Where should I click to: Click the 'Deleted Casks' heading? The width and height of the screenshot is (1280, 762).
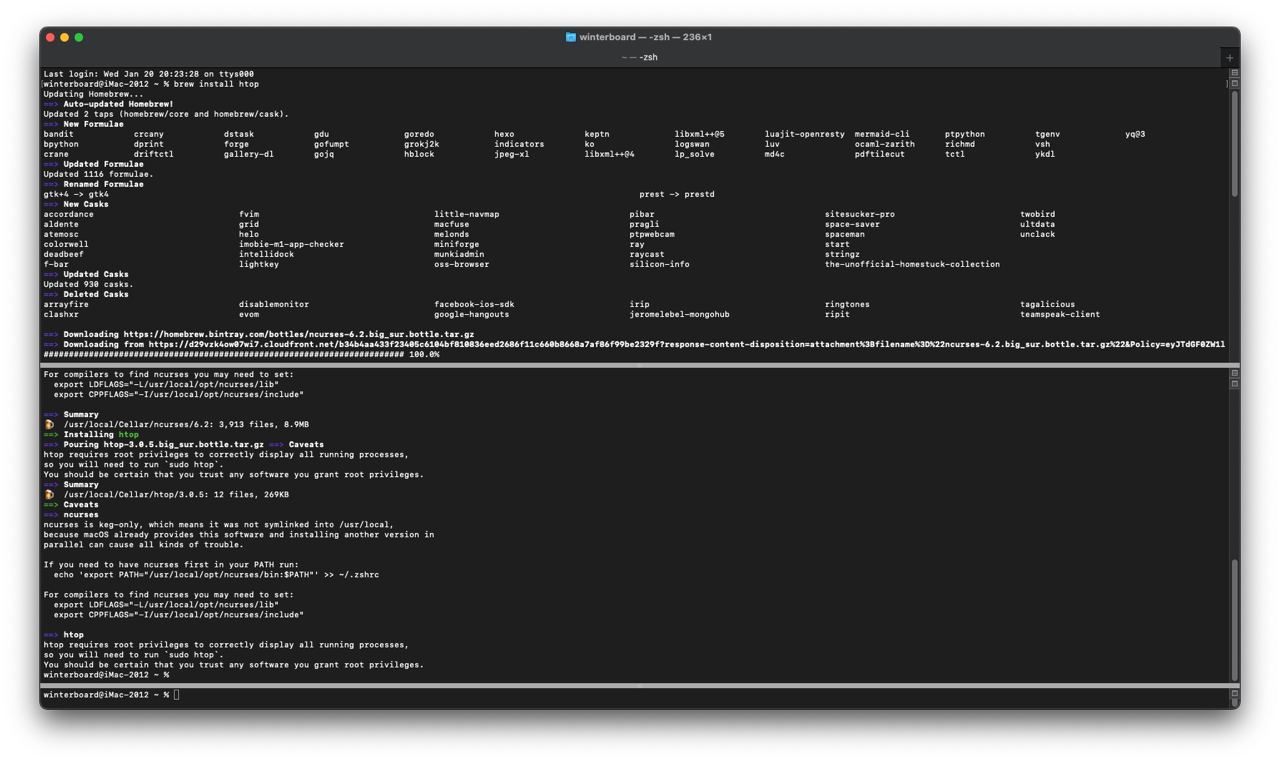96,294
